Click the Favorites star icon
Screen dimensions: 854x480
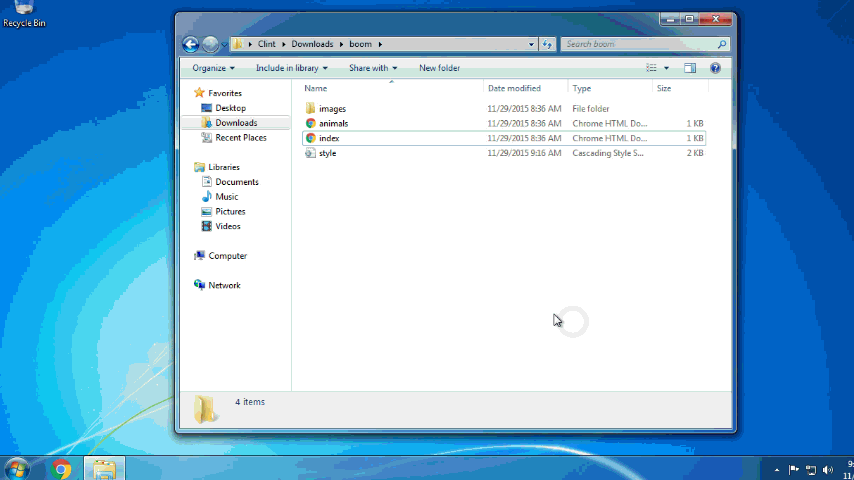pos(199,93)
